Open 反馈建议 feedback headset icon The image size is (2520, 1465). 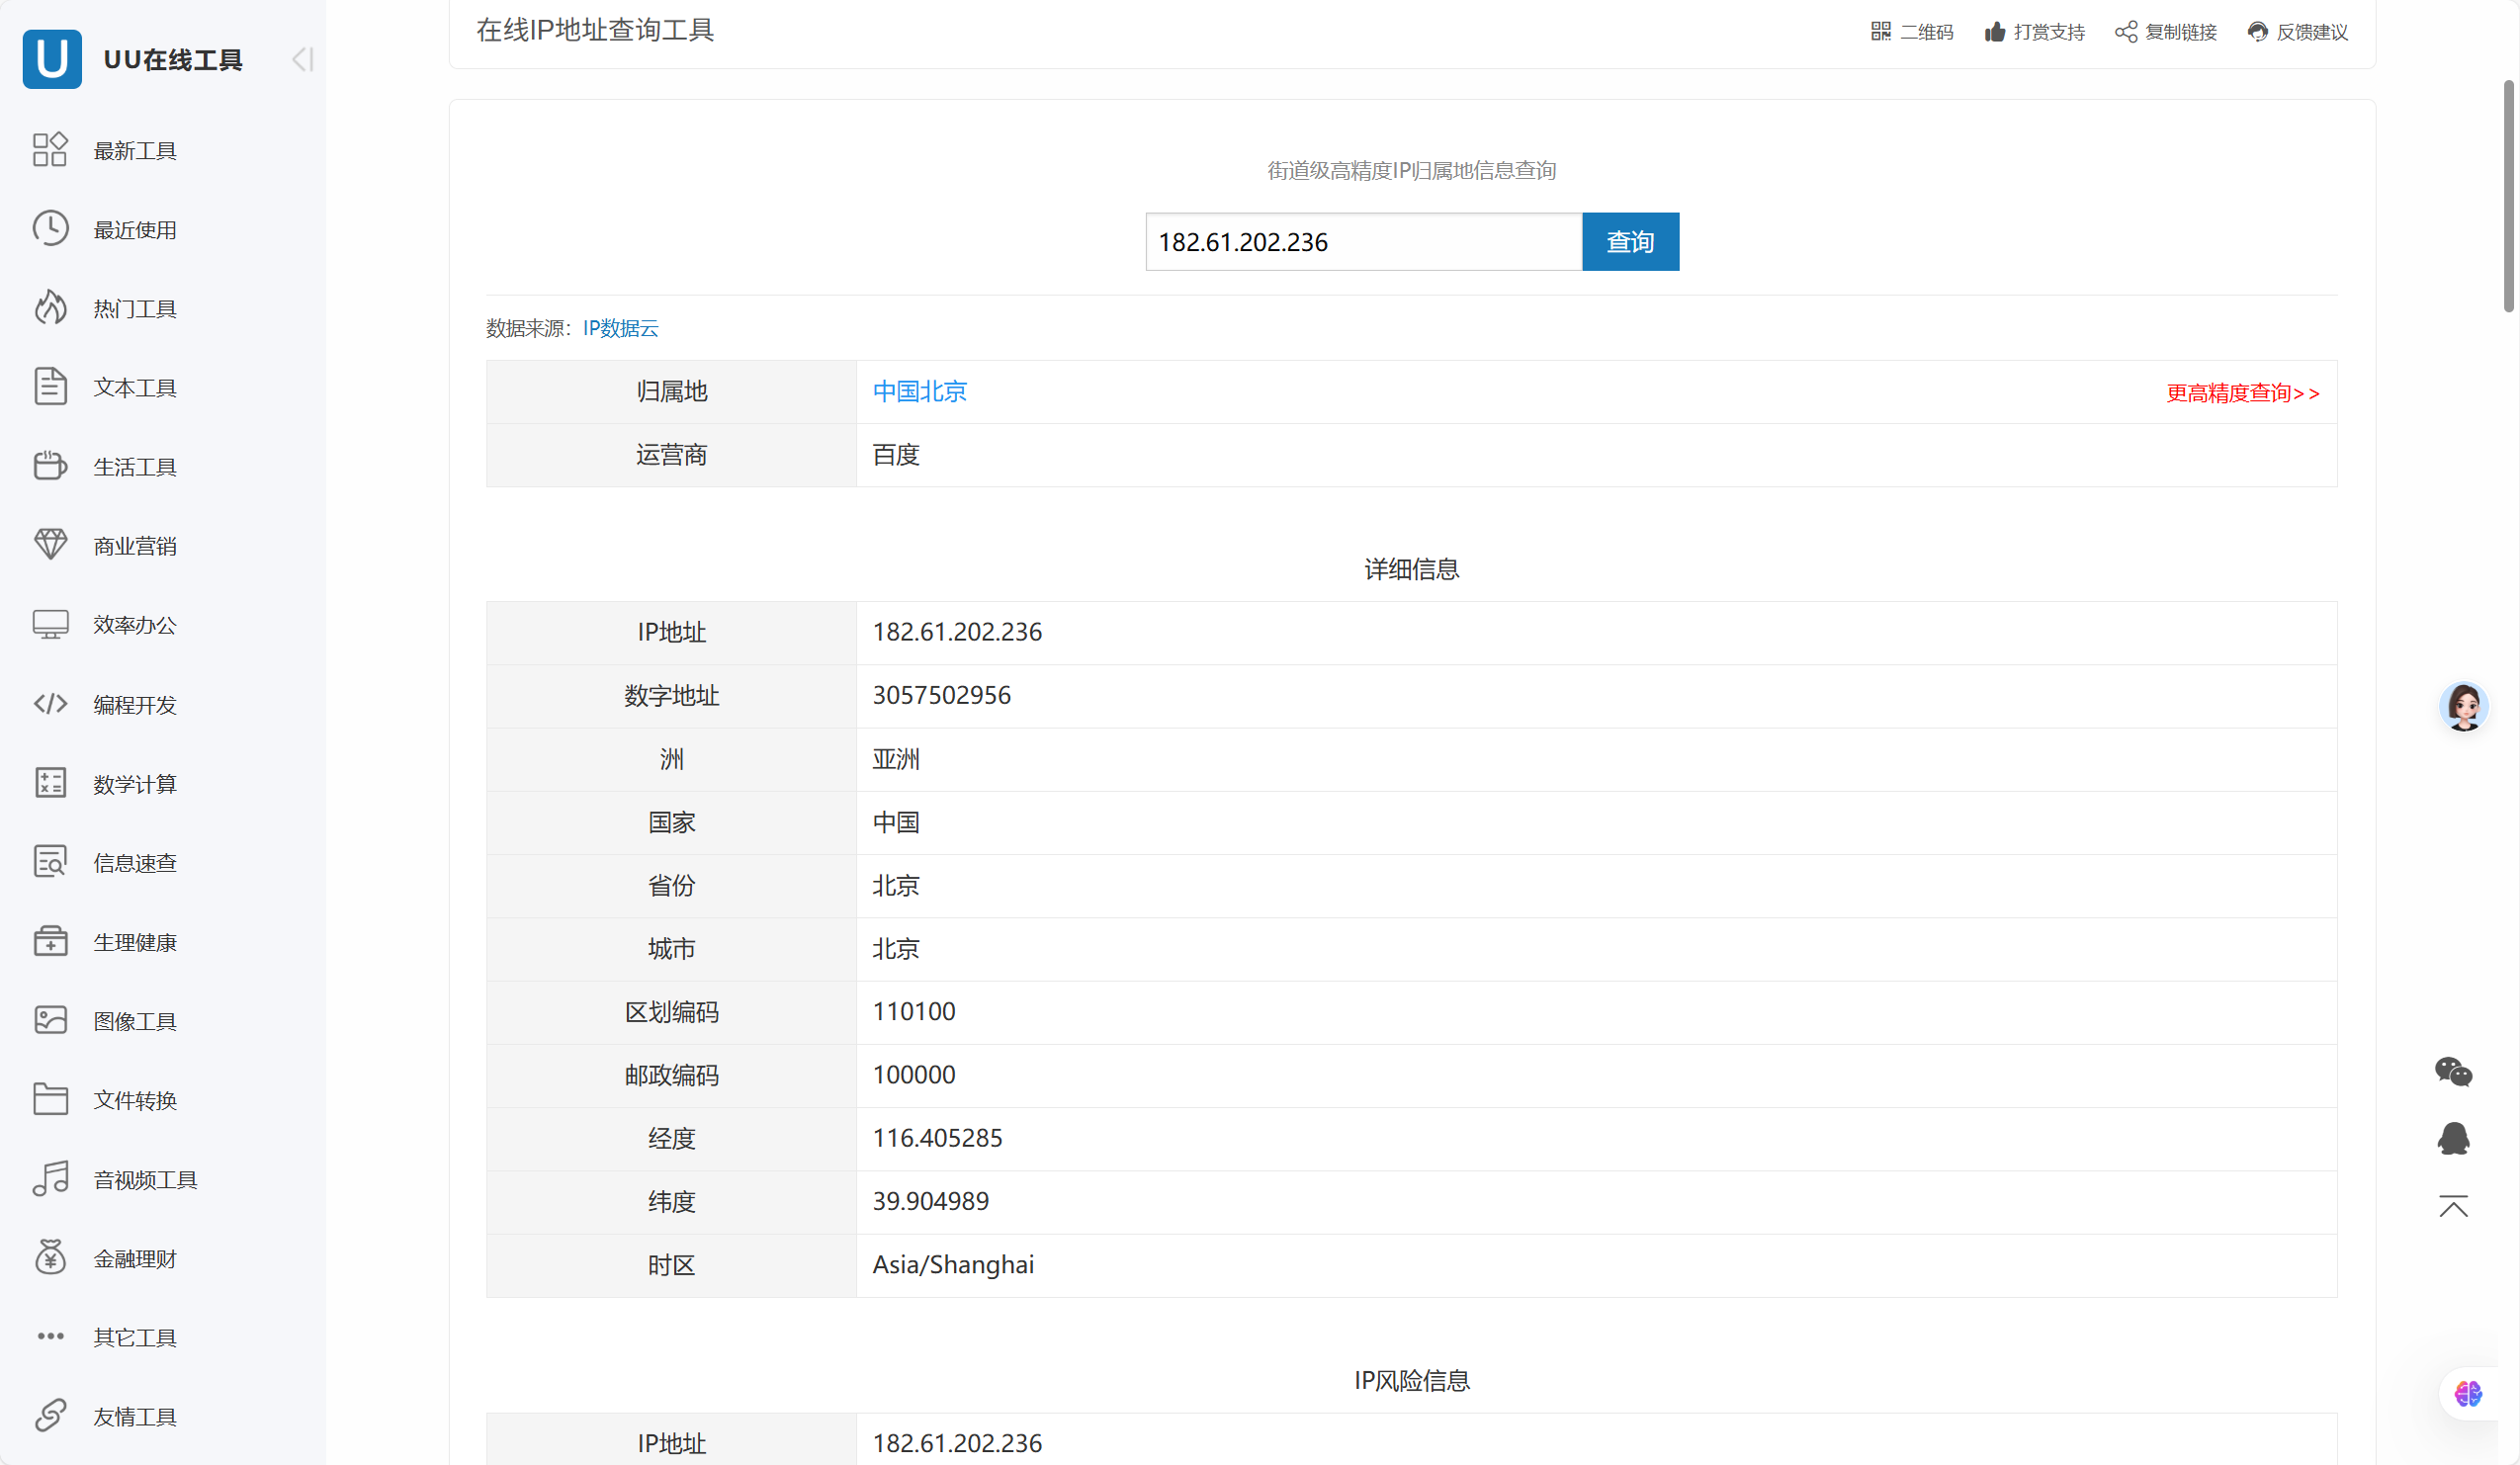click(2257, 32)
